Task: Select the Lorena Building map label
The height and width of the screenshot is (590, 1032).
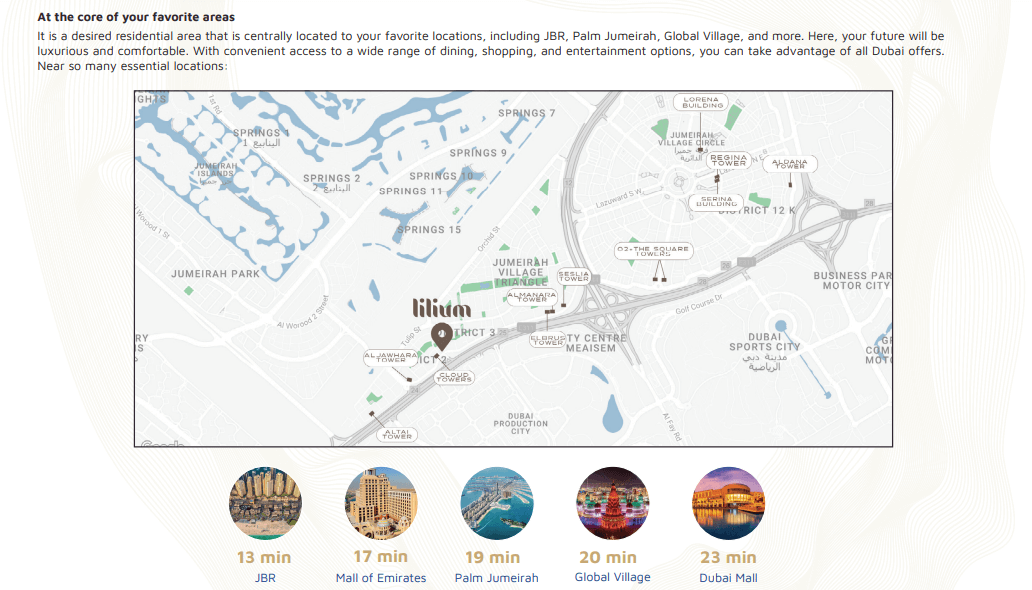Action: pyautogui.click(x=701, y=102)
